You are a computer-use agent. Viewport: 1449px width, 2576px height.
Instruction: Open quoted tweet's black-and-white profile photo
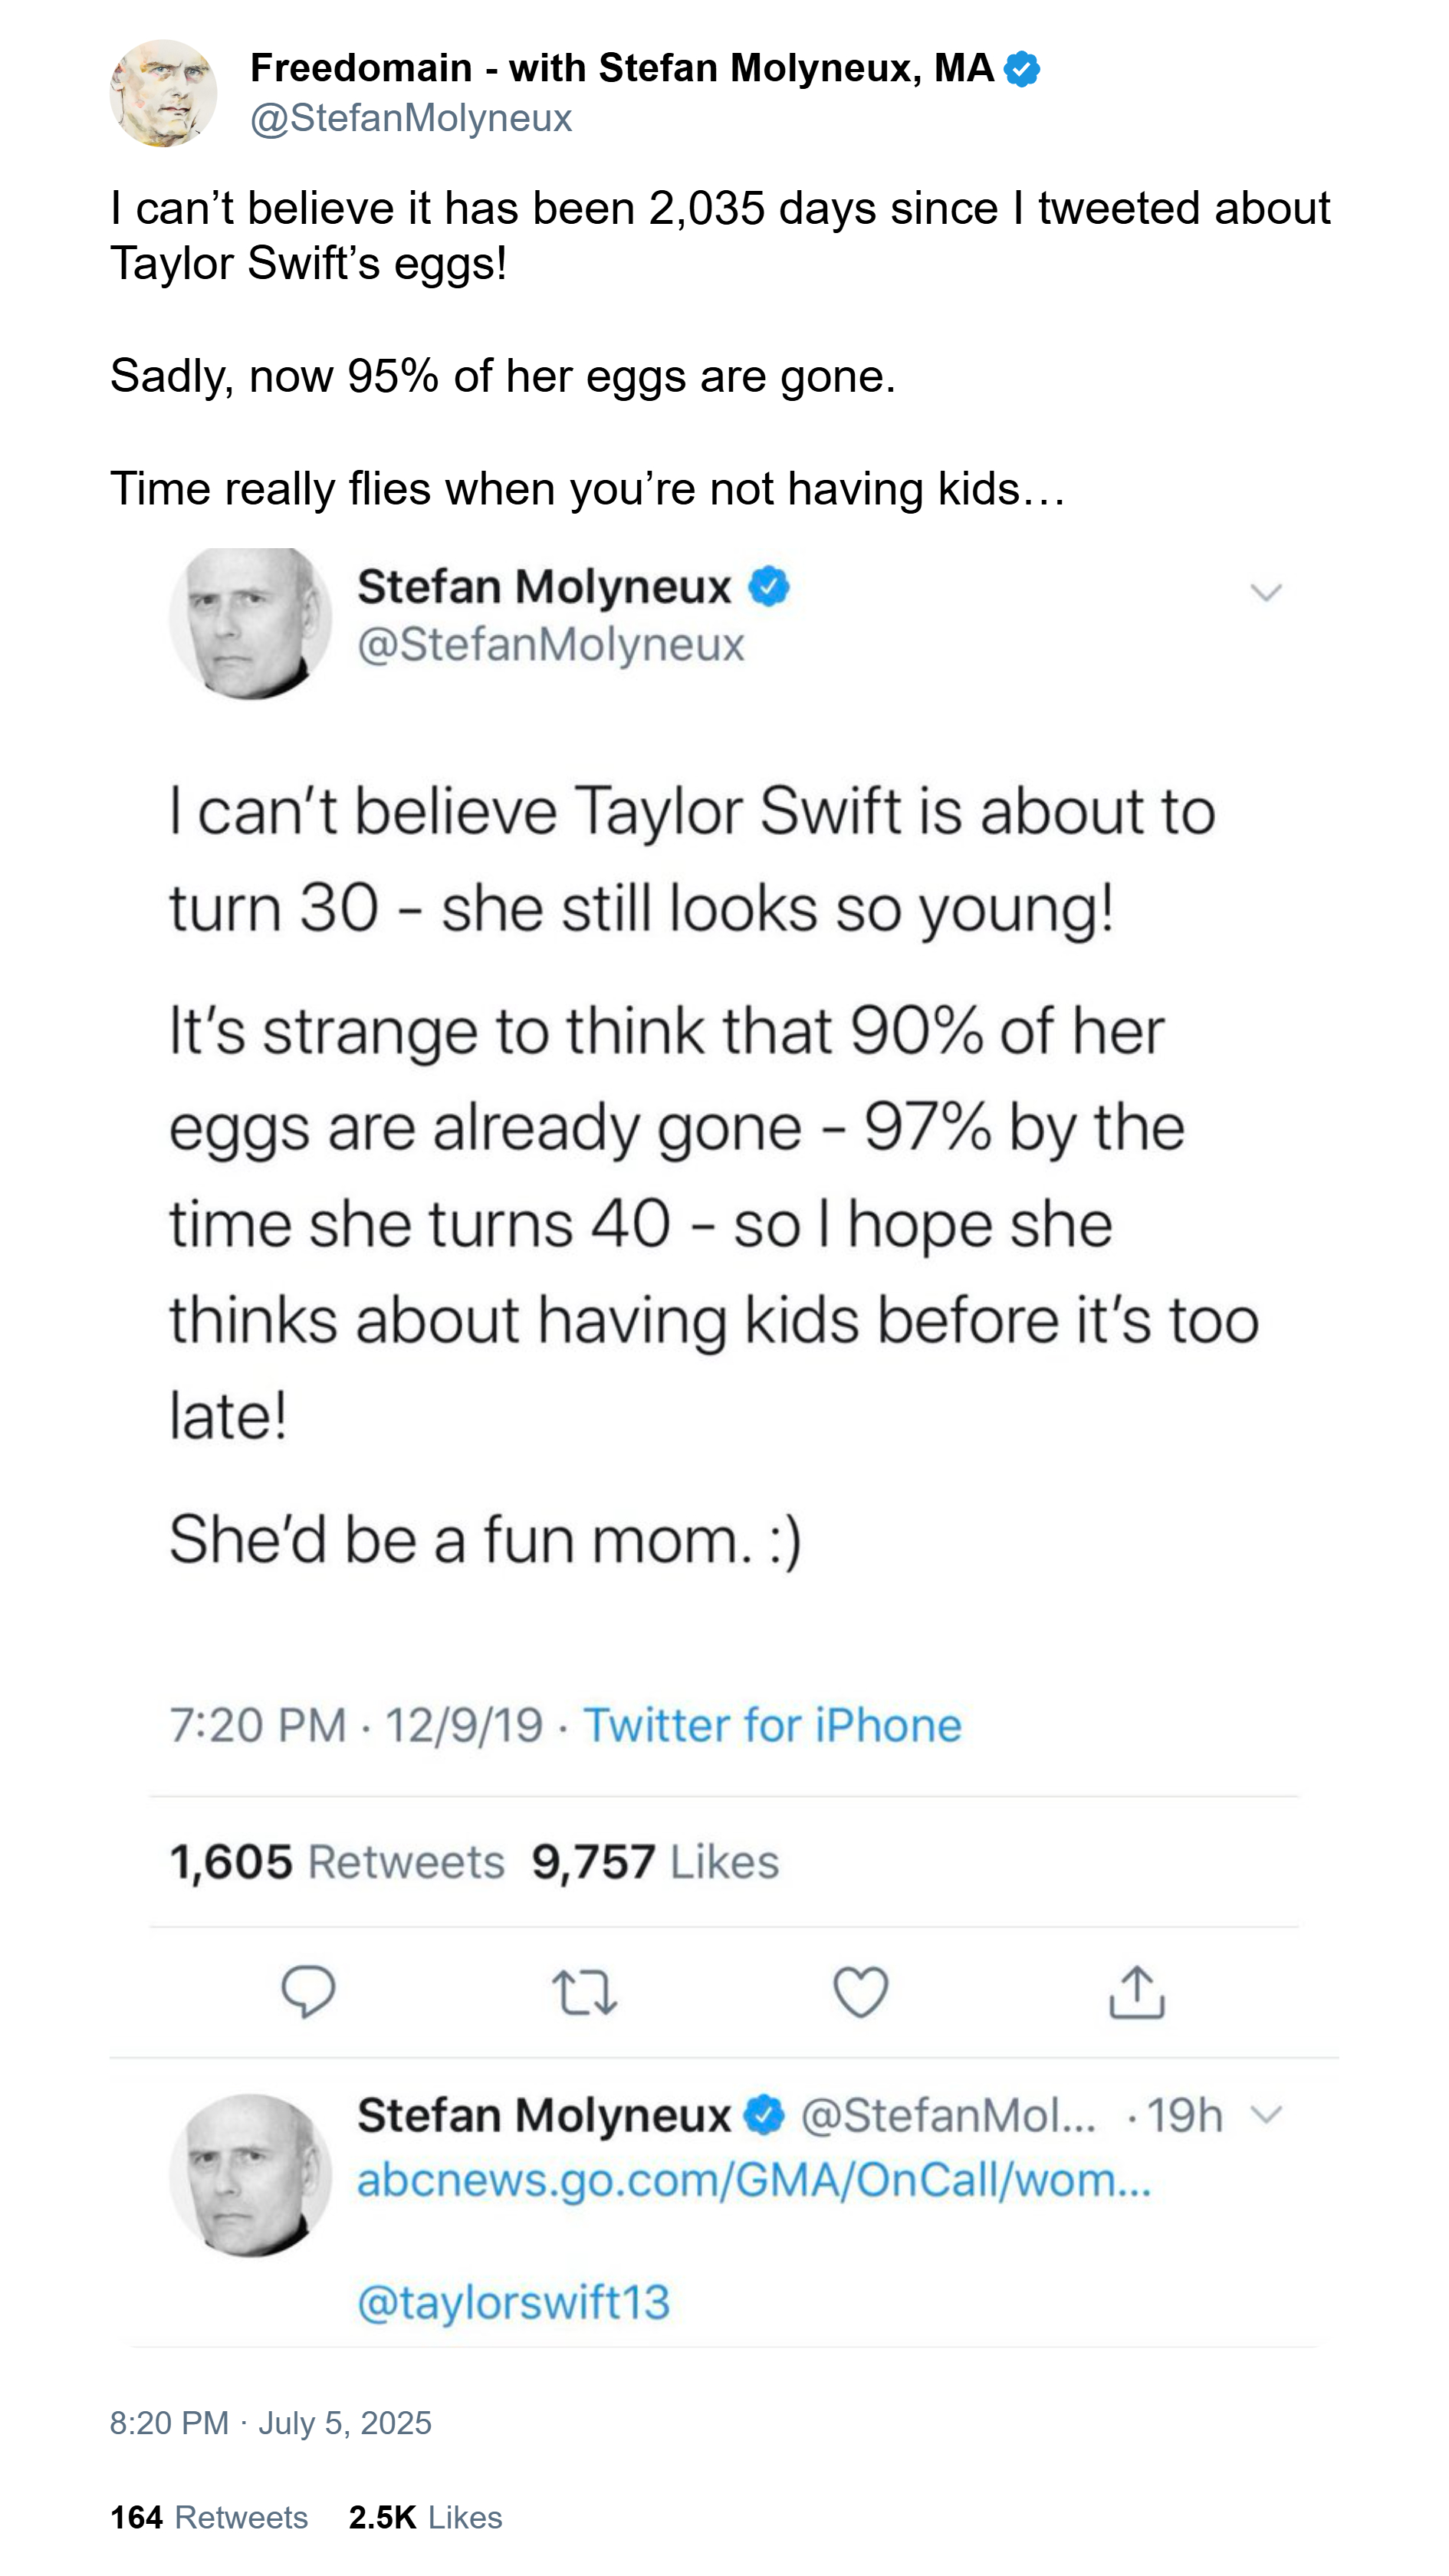click(x=250, y=622)
